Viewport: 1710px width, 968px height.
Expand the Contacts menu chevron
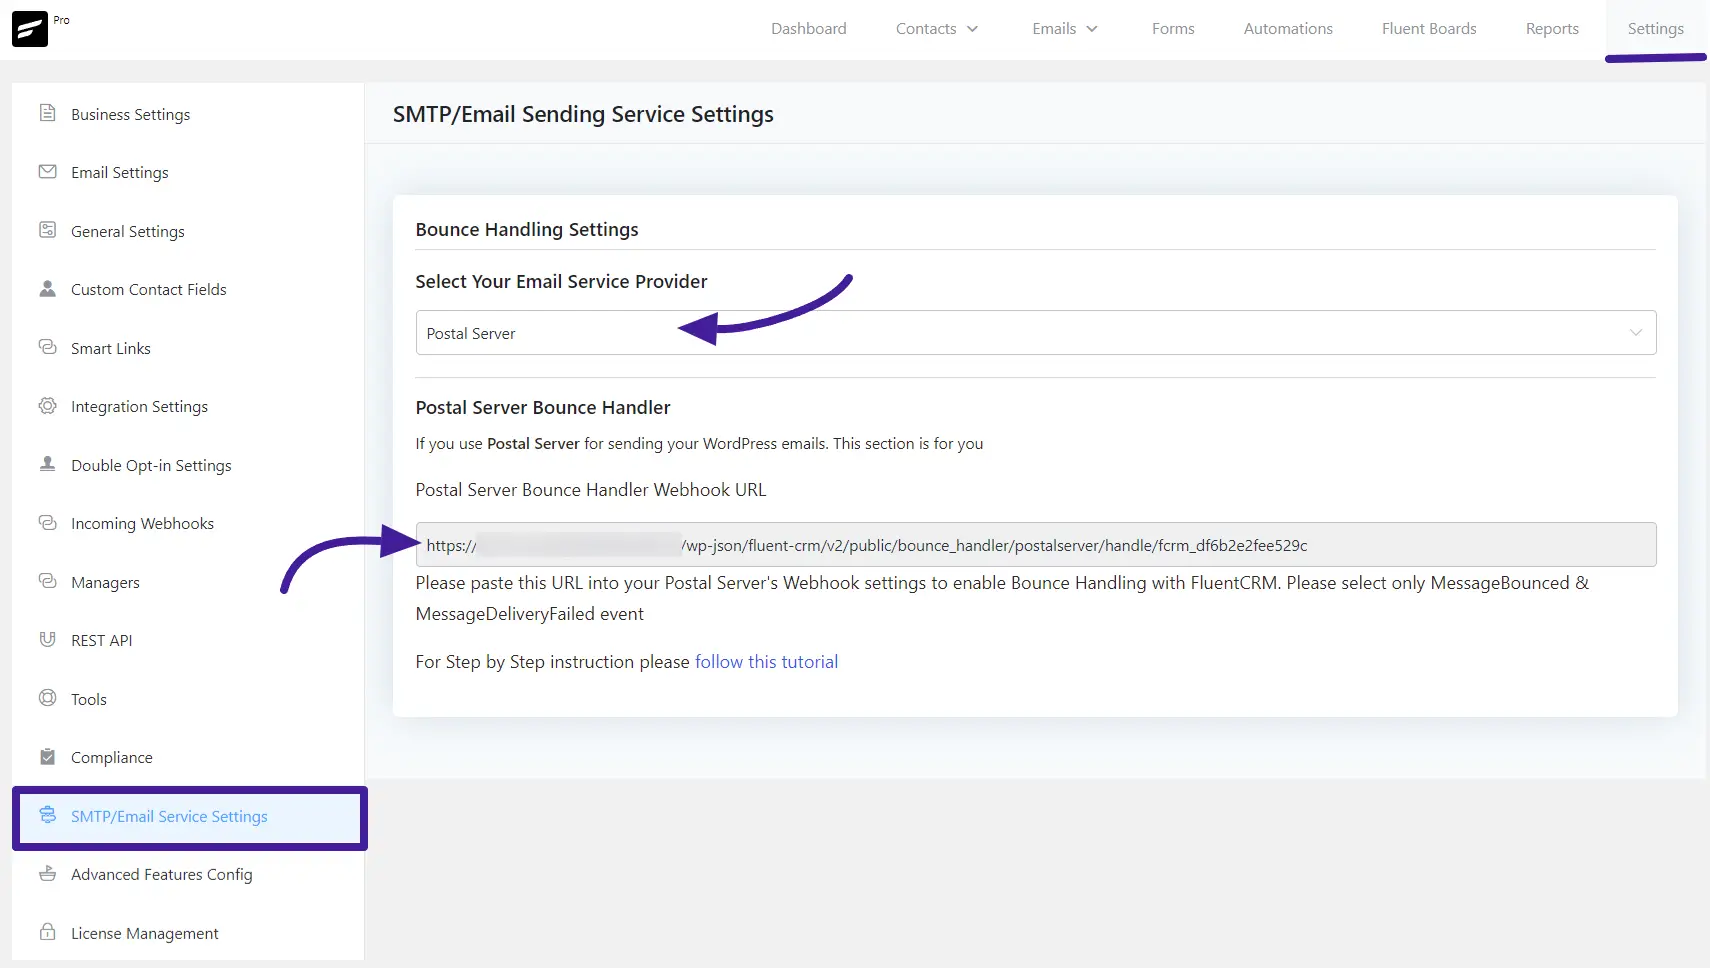coord(972,29)
